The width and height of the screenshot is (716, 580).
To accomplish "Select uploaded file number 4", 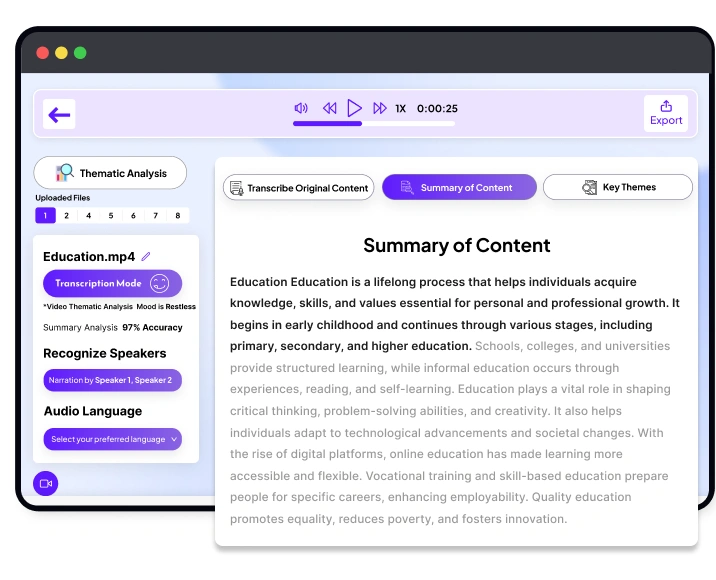I will [89, 215].
